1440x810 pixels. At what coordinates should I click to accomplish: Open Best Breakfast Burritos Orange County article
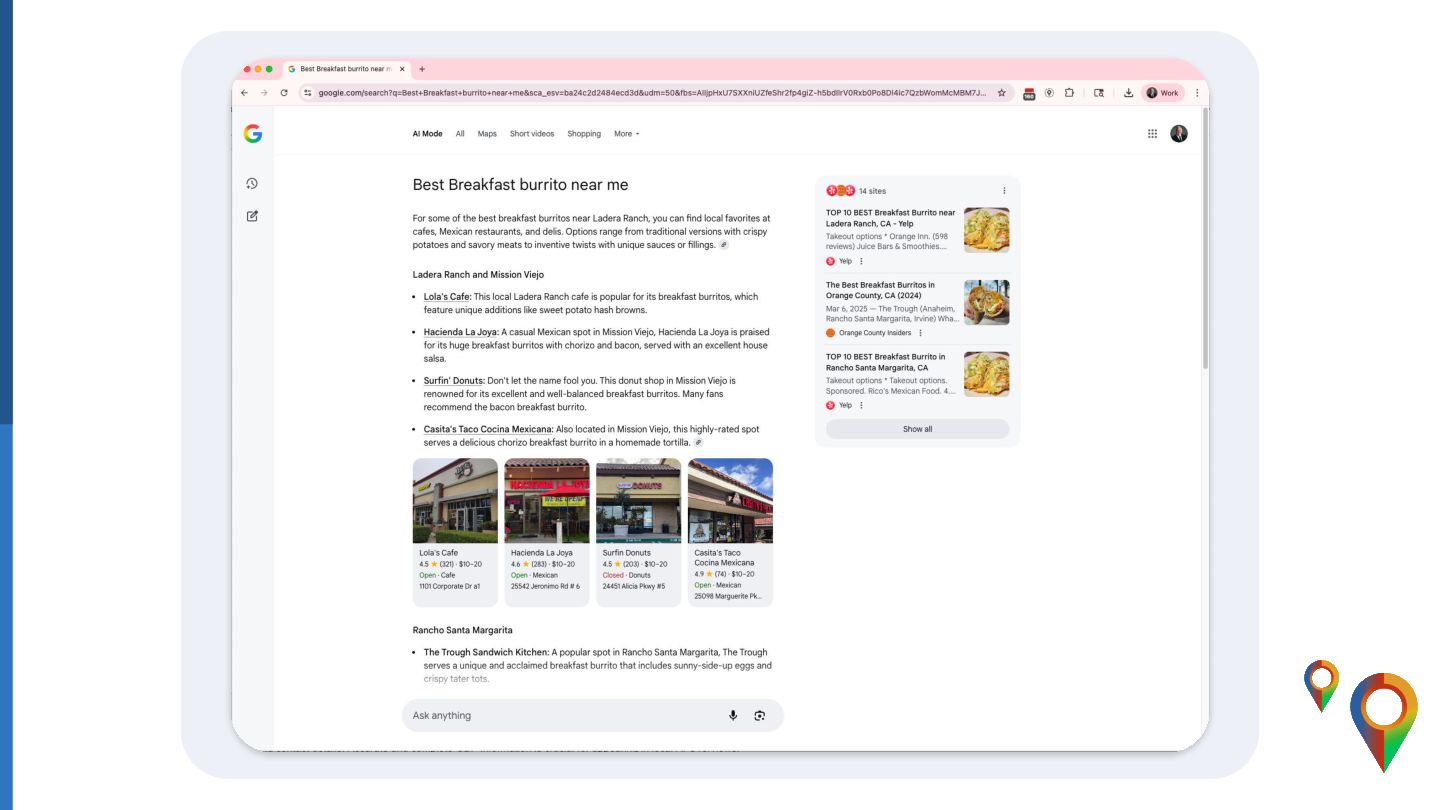[x=881, y=290]
